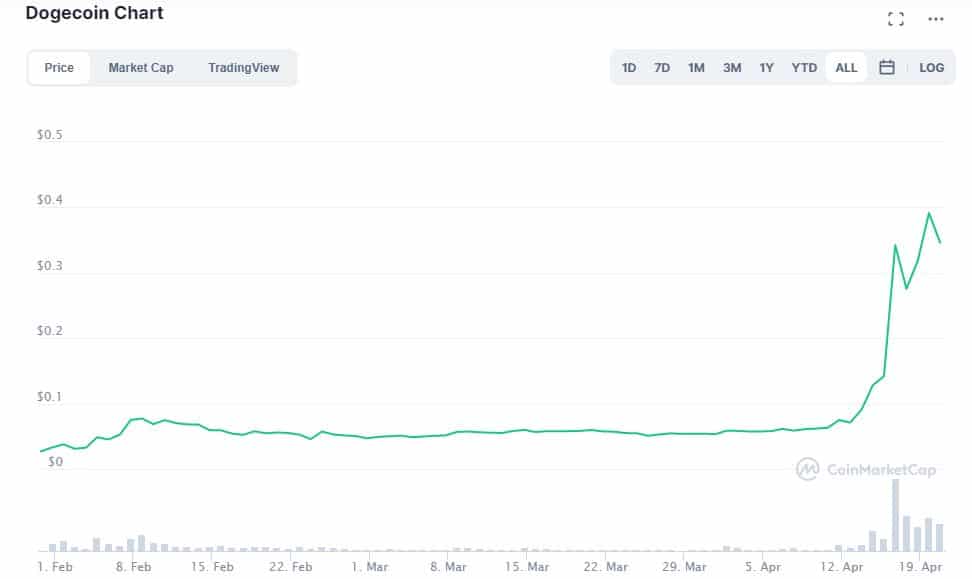The width and height of the screenshot is (972, 579).
Task: Select the 3M time range
Action: click(732, 68)
